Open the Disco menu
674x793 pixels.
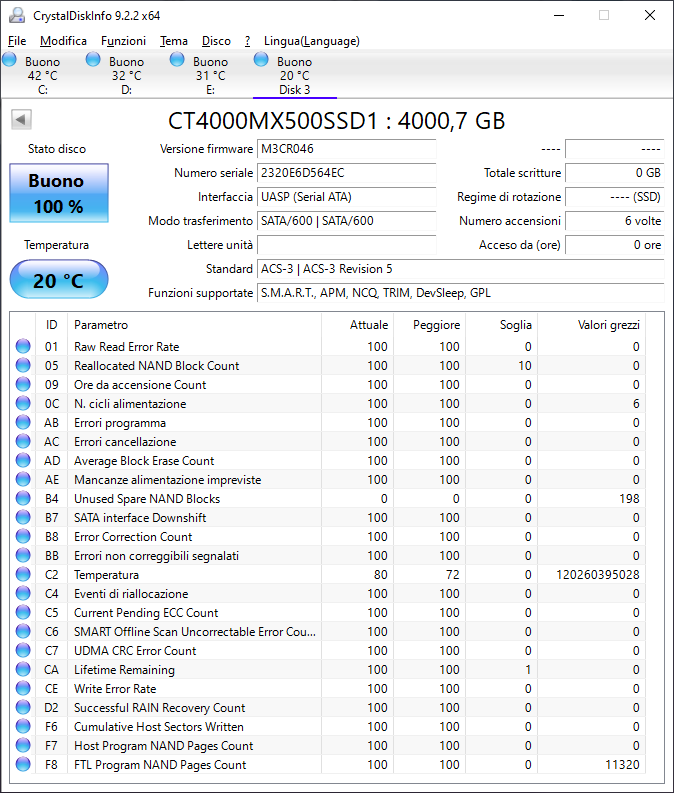point(216,41)
